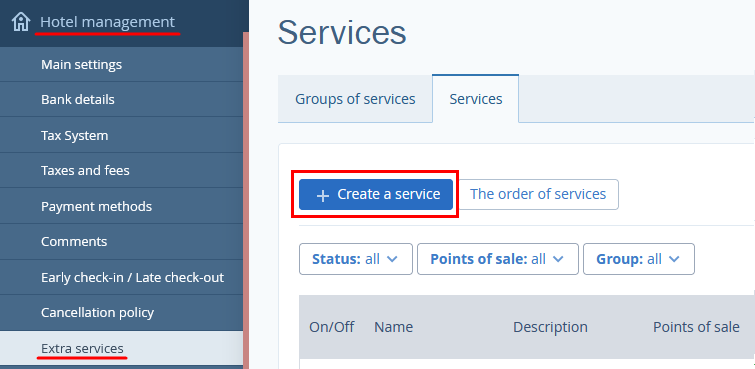Screen dimensions: 755x369
Task: Navigate to Payment methods
Action: pyautogui.click(x=121, y=206)
